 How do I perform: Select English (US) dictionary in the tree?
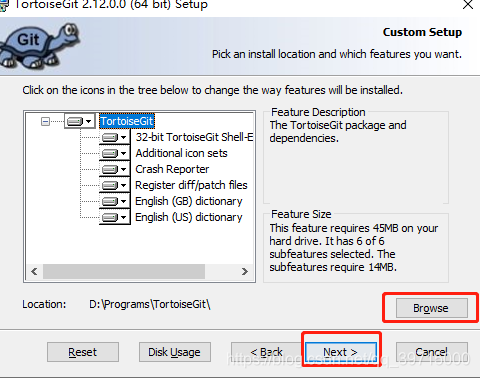189,217
